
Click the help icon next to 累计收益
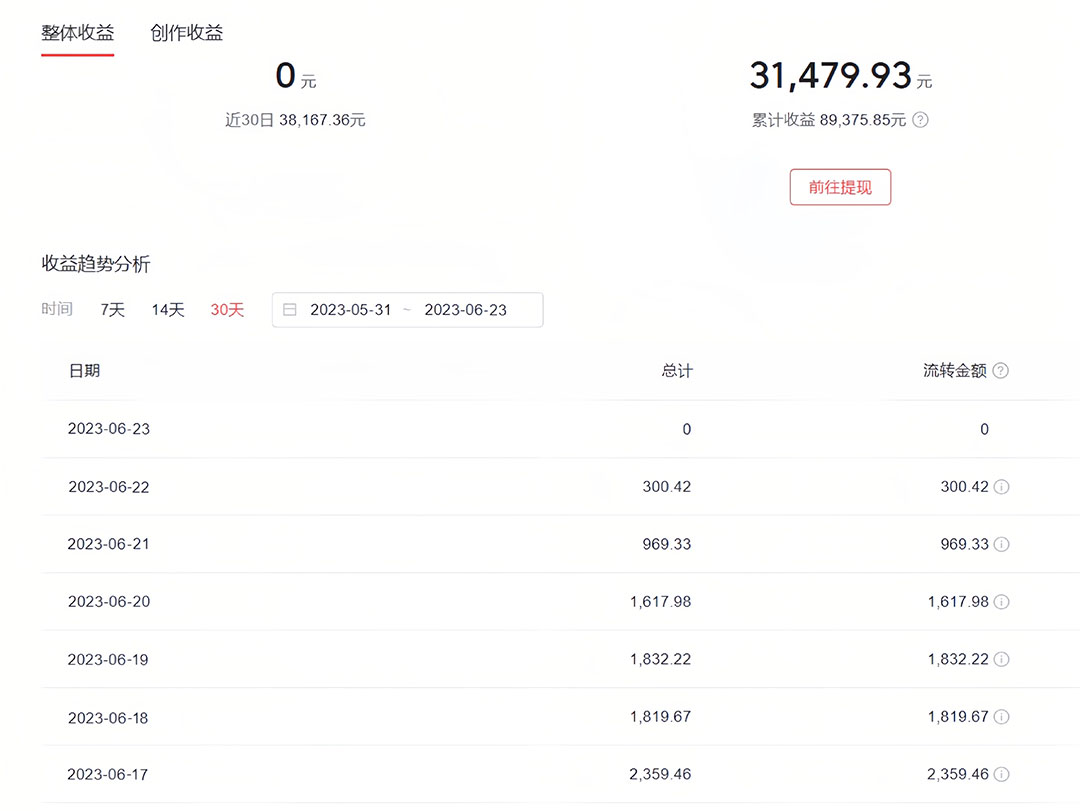[x=919, y=120]
